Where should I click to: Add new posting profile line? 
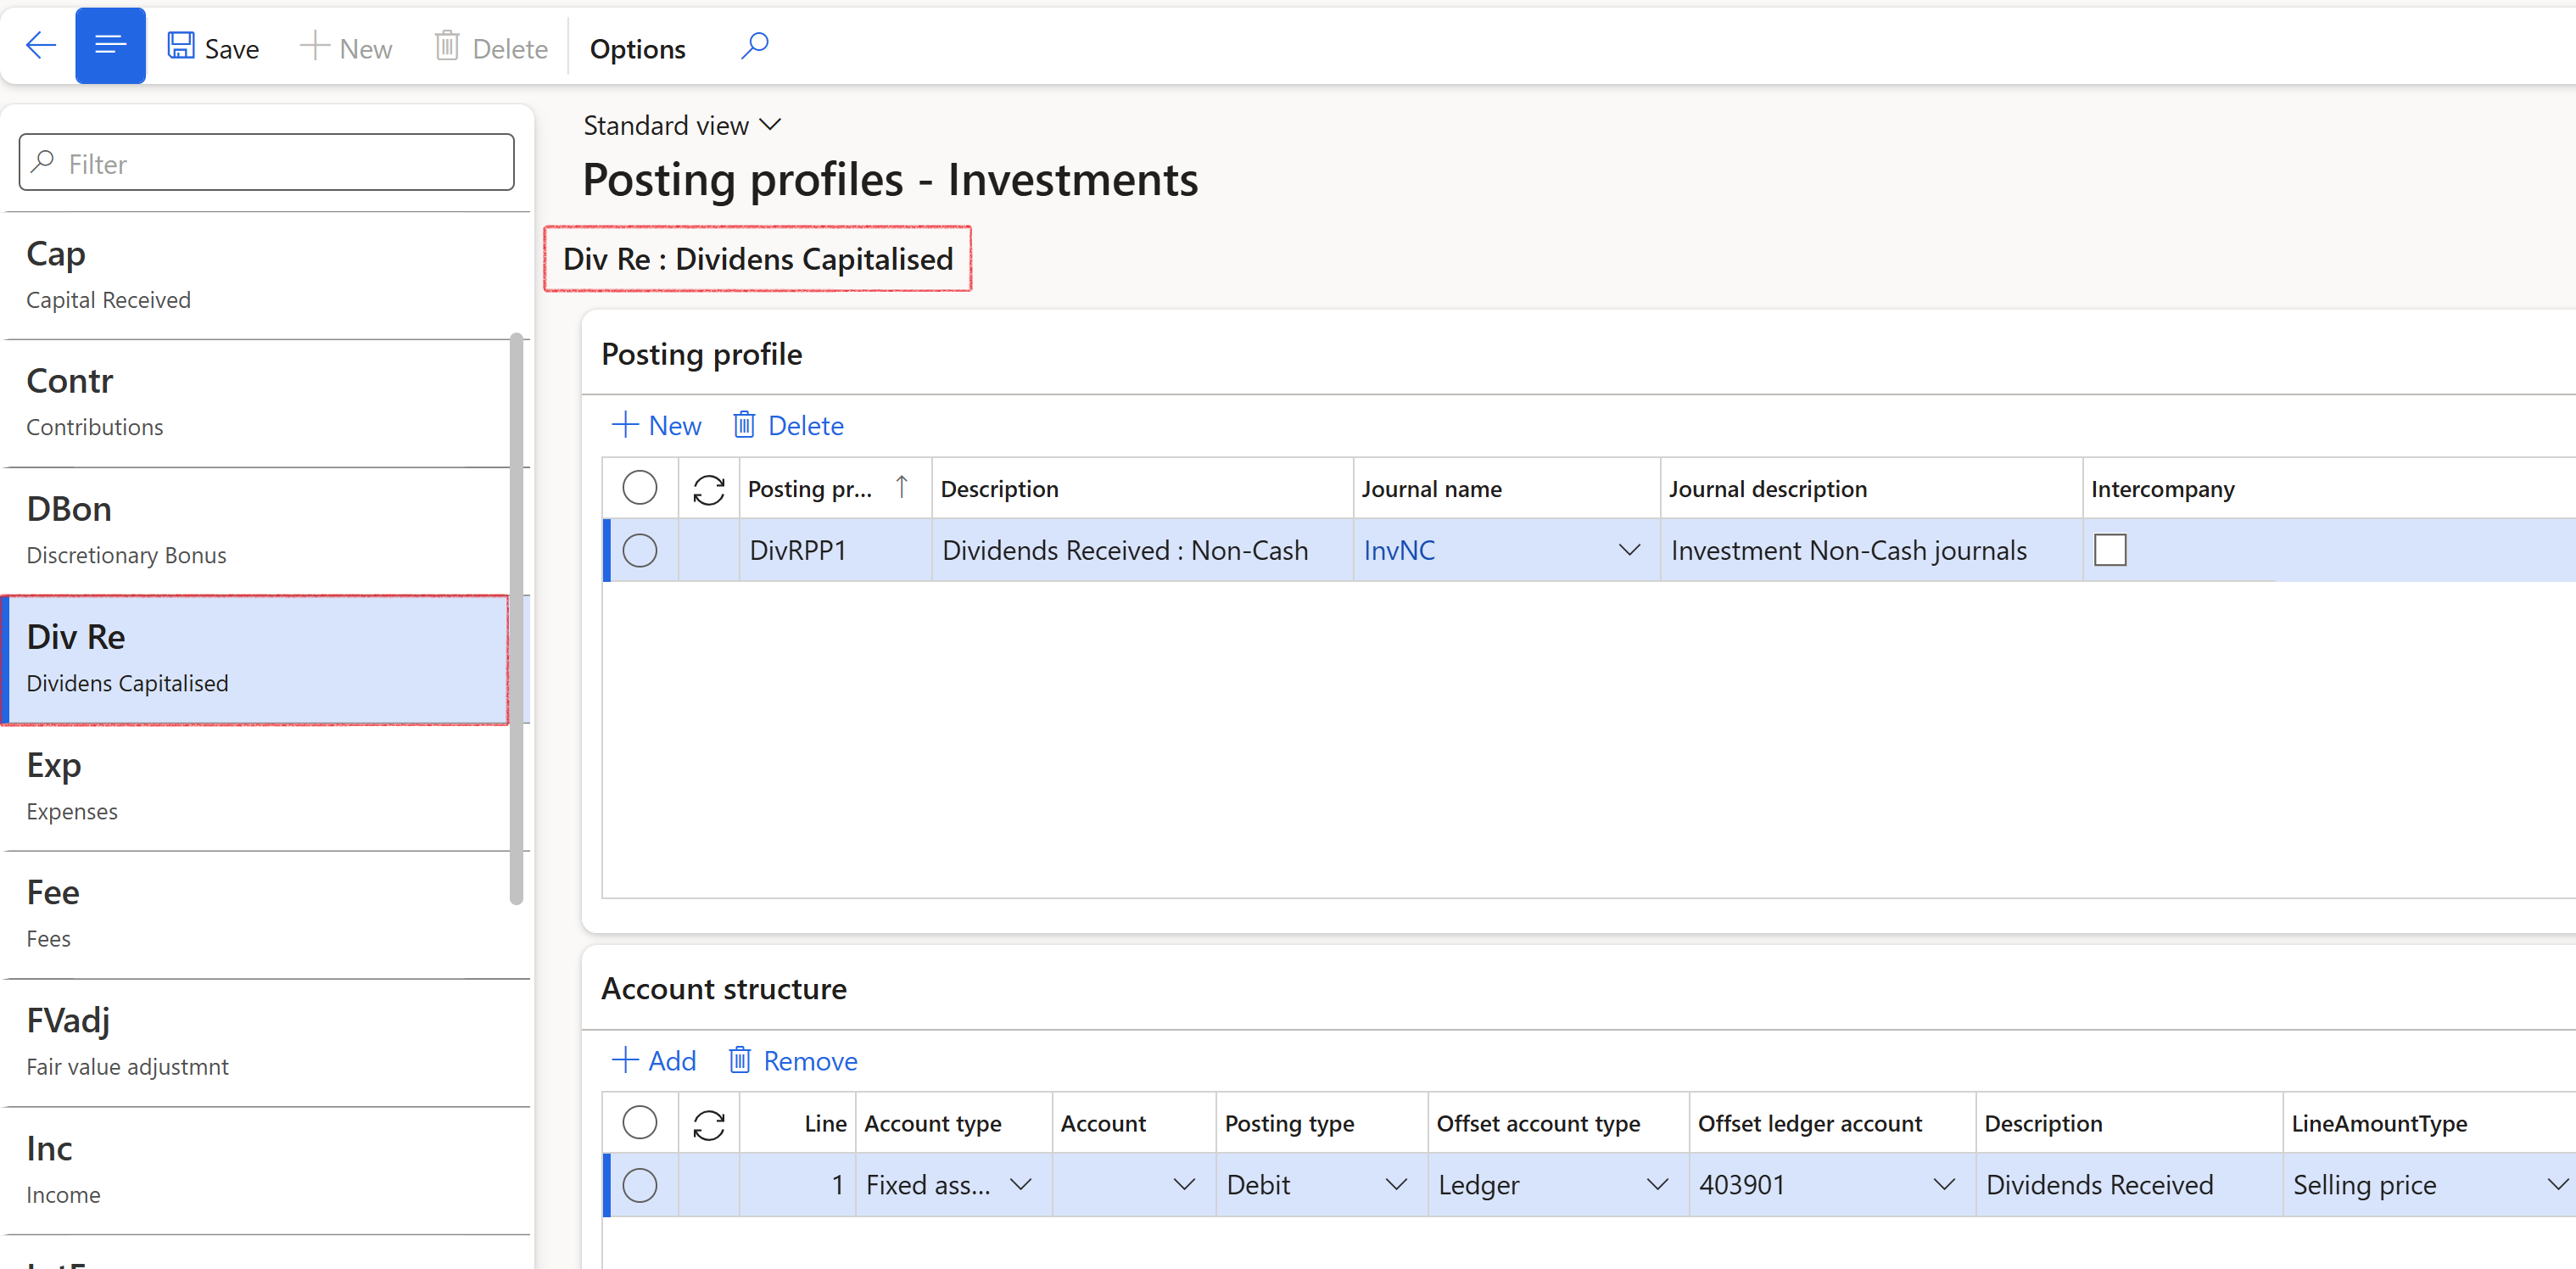coord(656,425)
